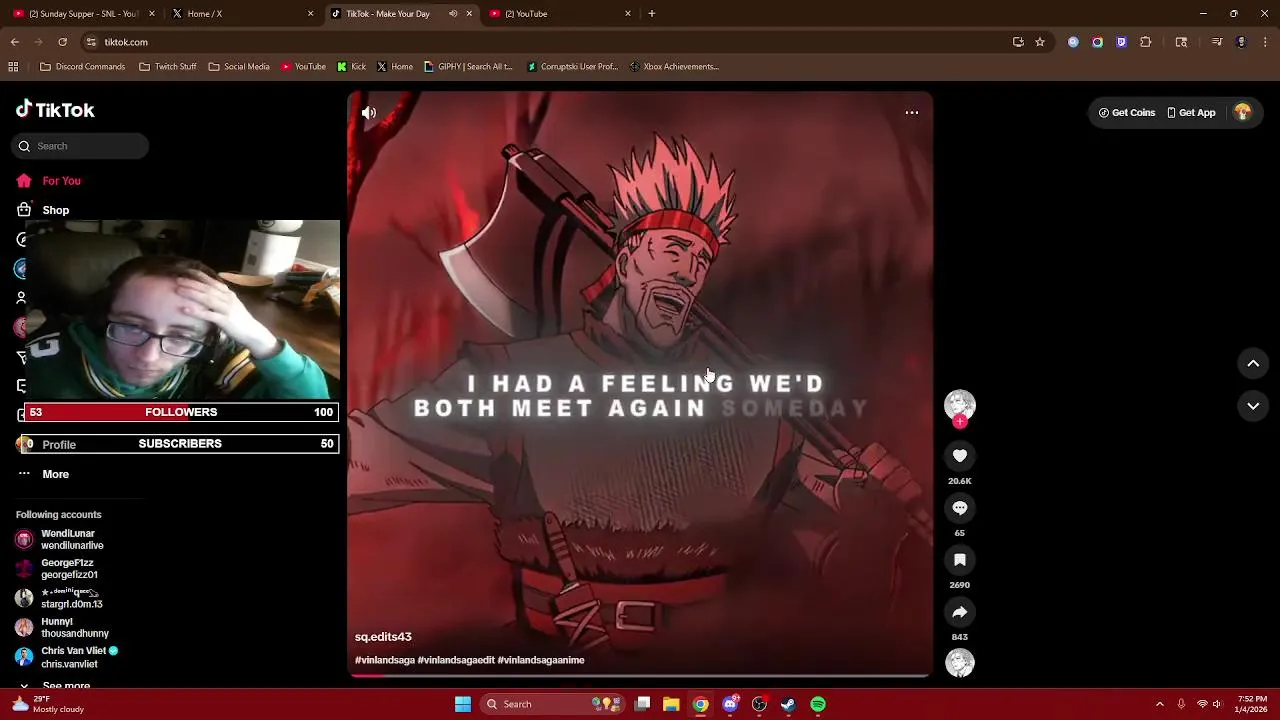This screenshot has width=1280, height=720.
Task: Open the Profile page in sidebar
Action: pos(47,445)
